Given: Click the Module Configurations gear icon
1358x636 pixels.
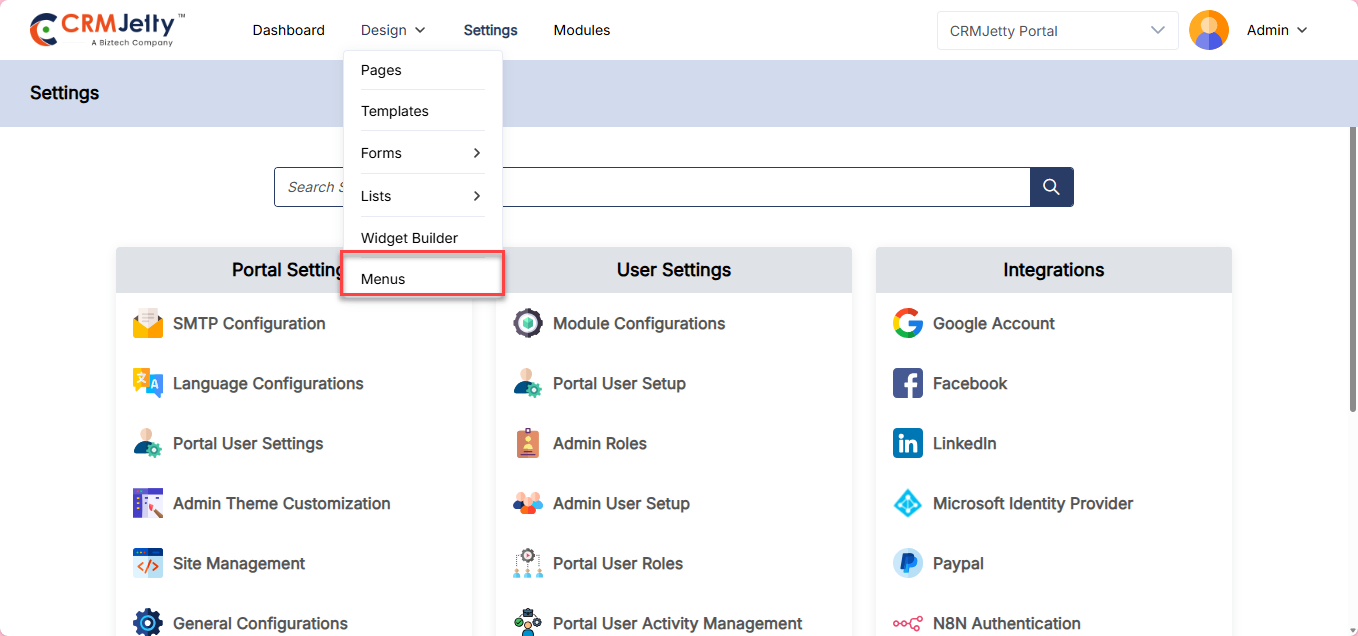Looking at the screenshot, I should 528,324.
